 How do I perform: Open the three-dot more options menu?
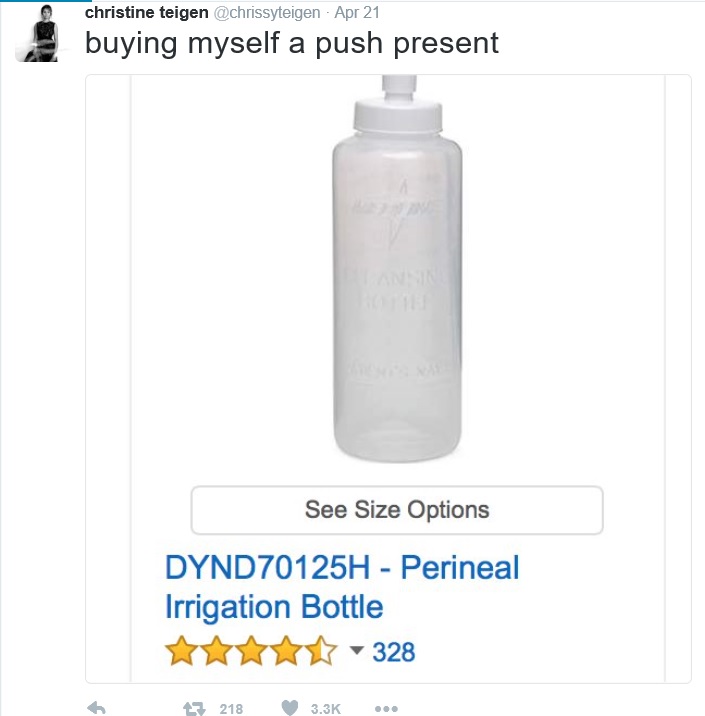pos(386,708)
